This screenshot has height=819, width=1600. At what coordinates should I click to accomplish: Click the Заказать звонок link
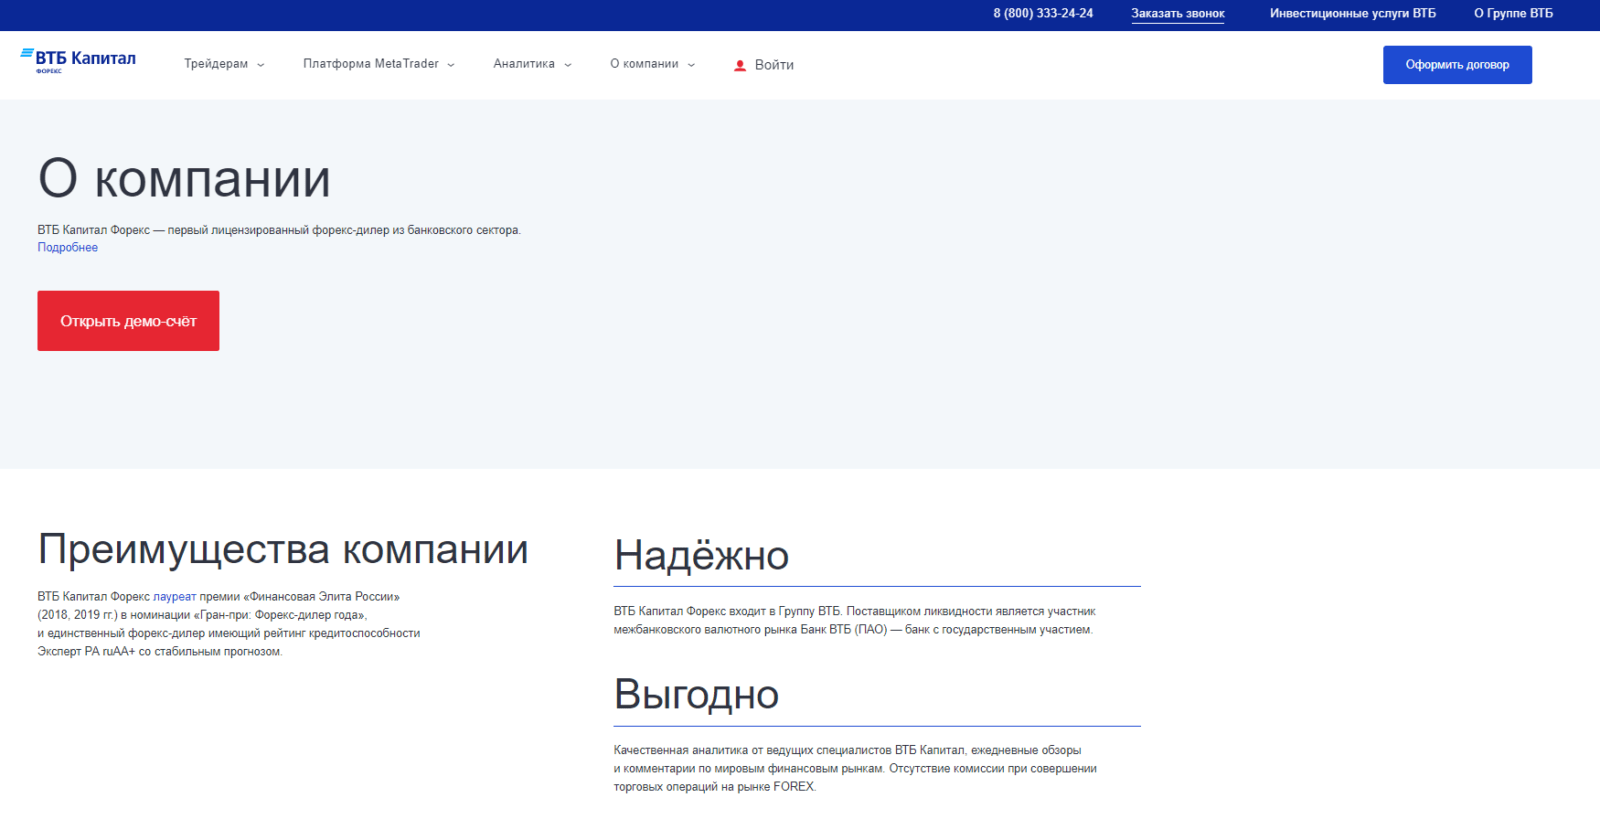click(x=1178, y=14)
